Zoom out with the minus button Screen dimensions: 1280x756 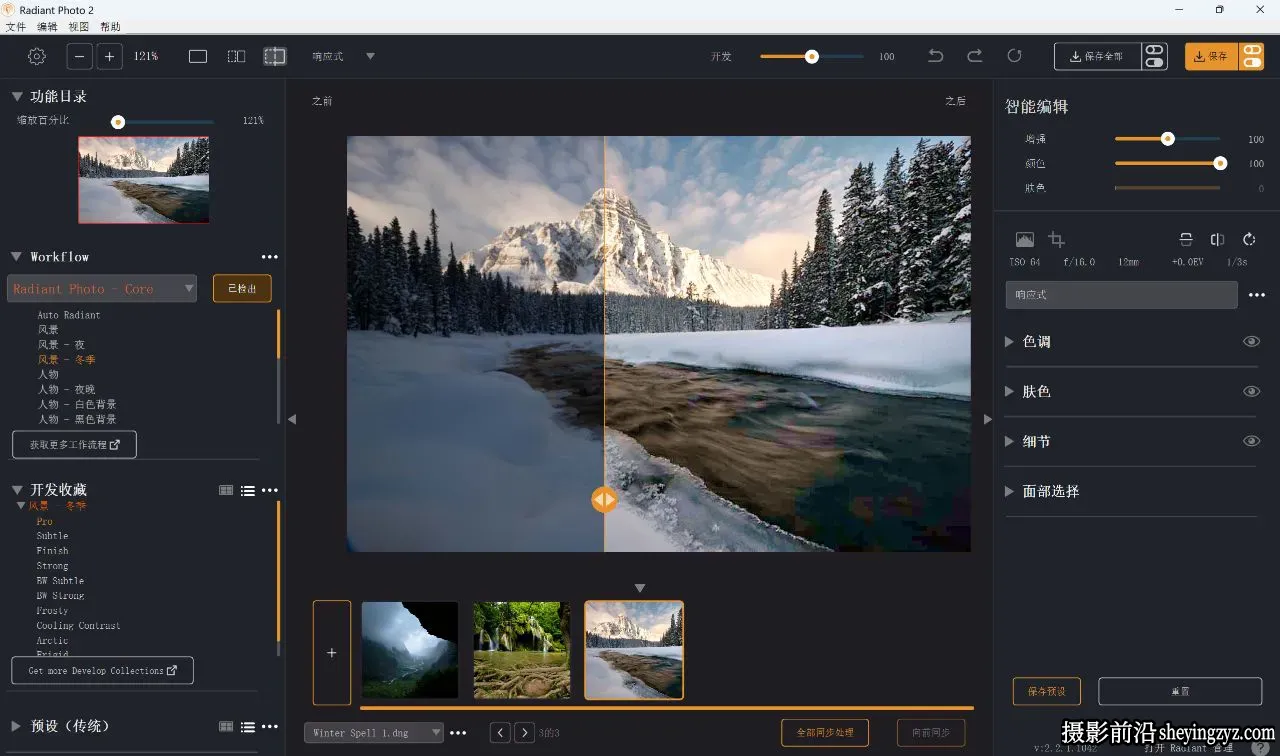point(80,56)
